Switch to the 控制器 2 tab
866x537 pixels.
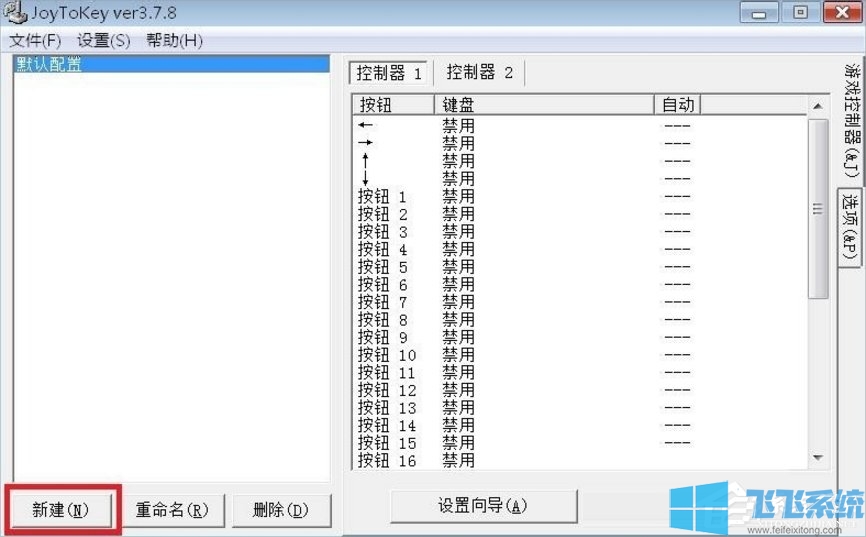[479, 73]
